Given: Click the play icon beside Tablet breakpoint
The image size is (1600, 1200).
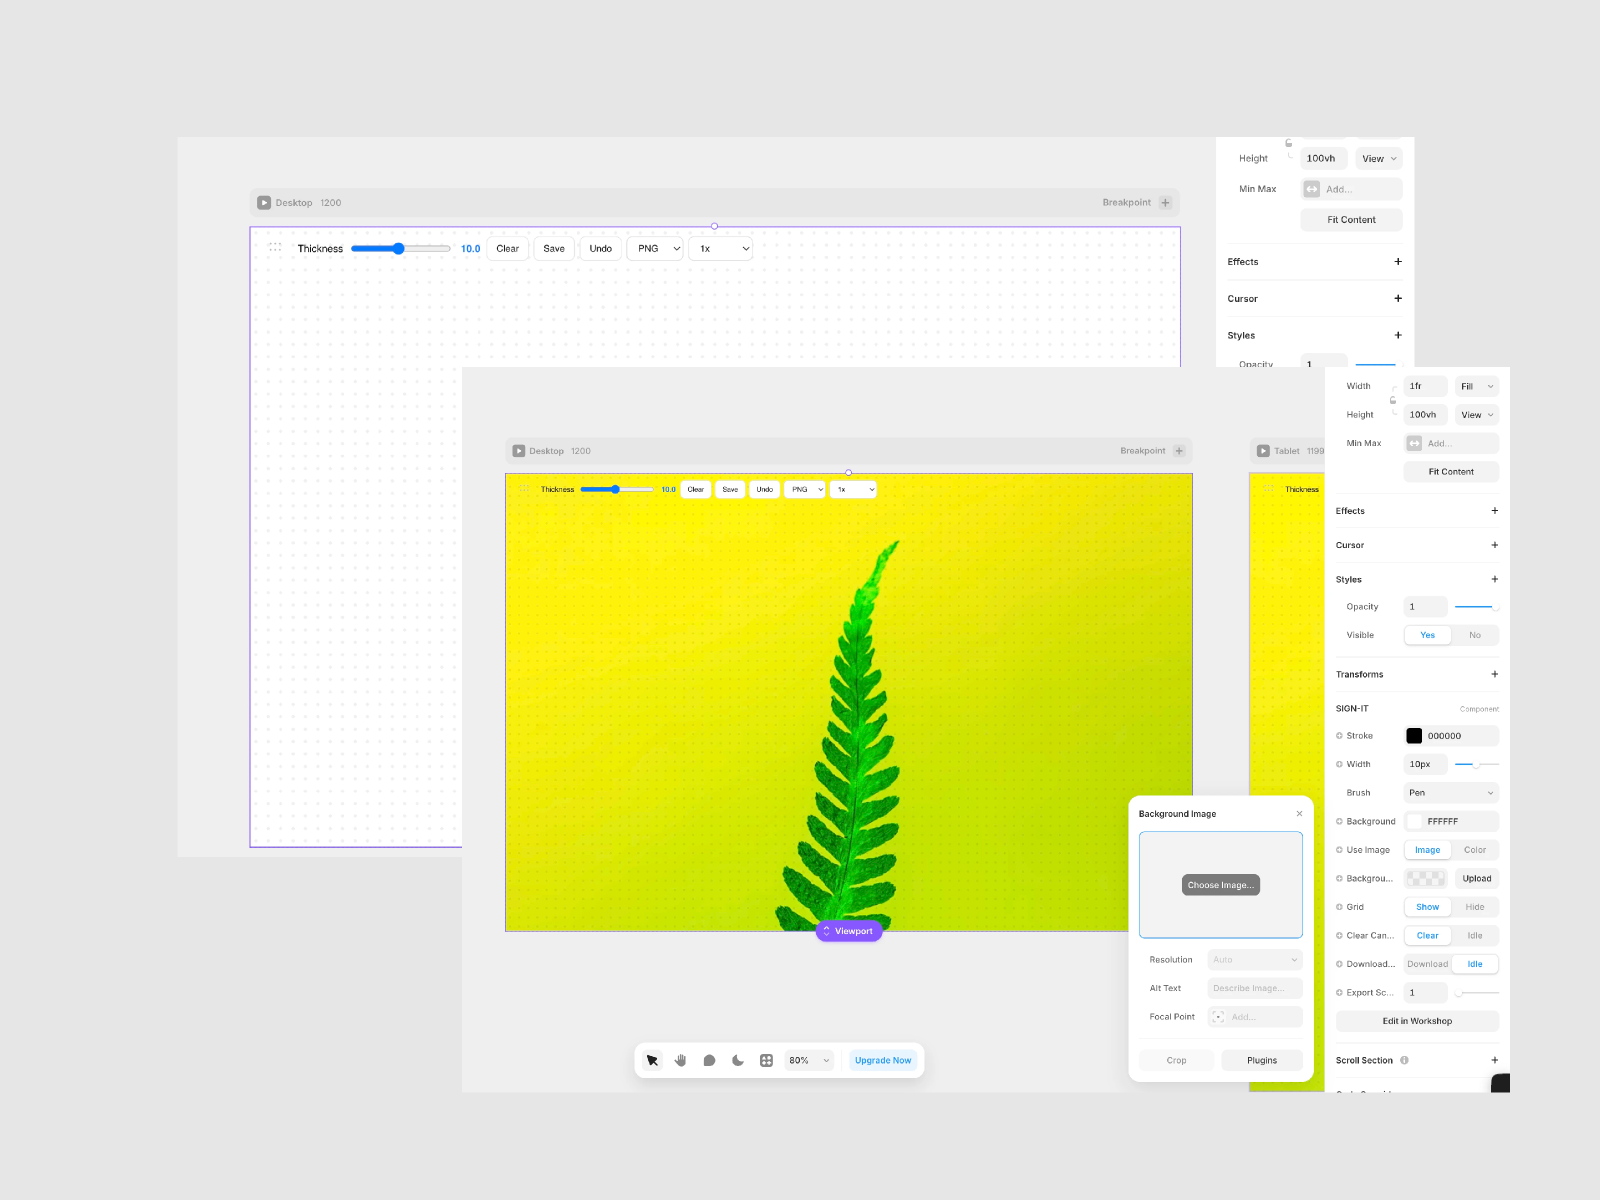Looking at the screenshot, I should coord(1264,451).
